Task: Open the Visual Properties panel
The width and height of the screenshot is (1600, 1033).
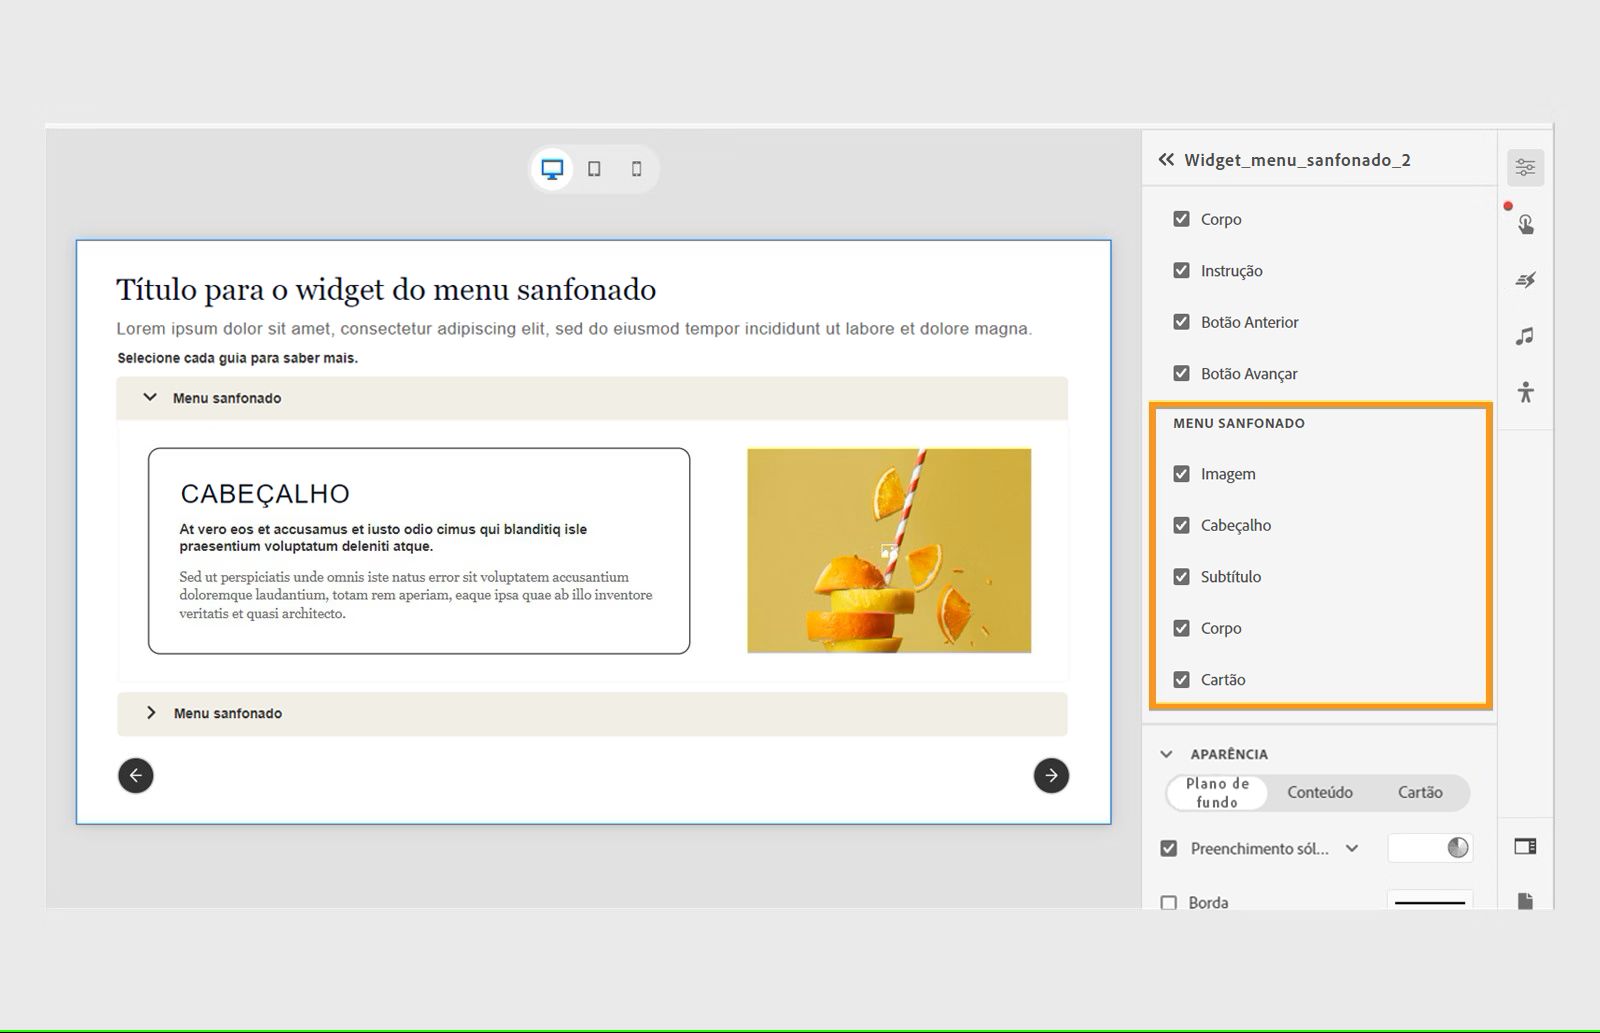Action: pos(1525,166)
